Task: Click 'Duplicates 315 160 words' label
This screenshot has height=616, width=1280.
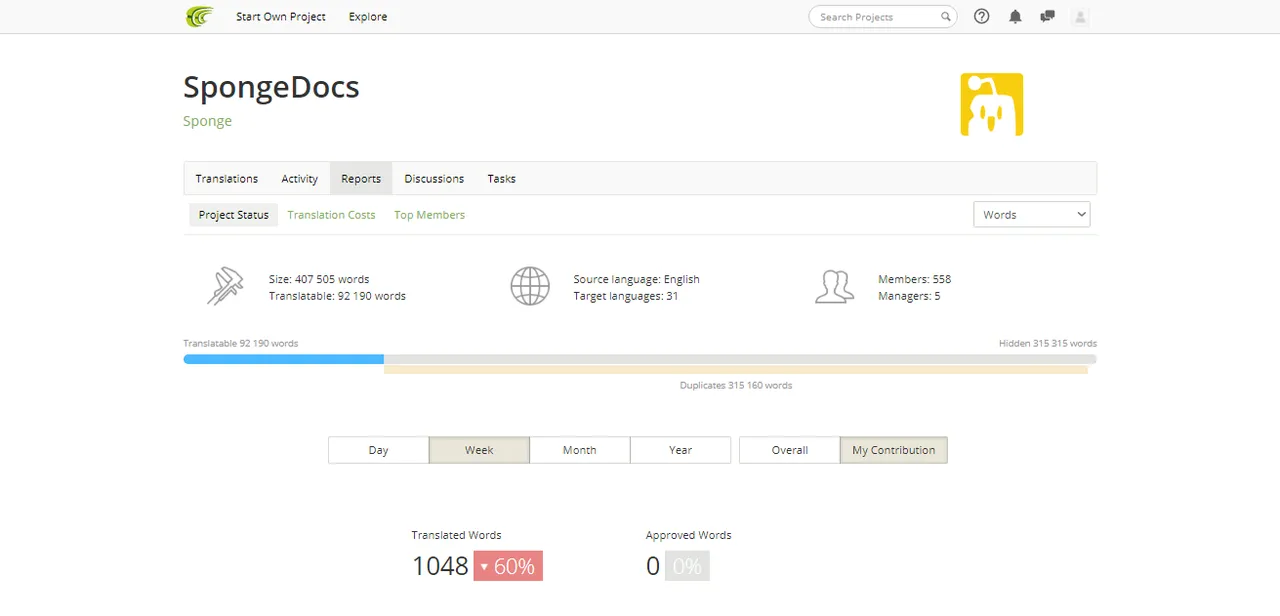Action: 736,385
